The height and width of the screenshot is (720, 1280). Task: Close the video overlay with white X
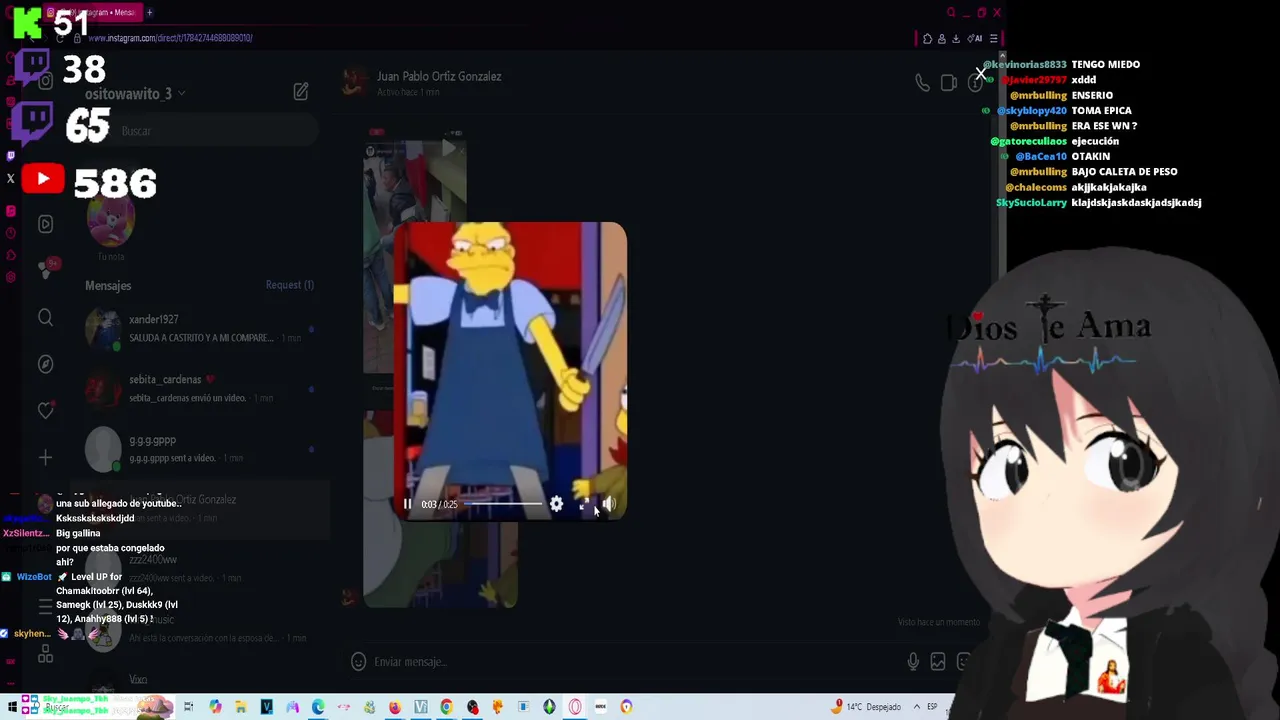pos(980,75)
